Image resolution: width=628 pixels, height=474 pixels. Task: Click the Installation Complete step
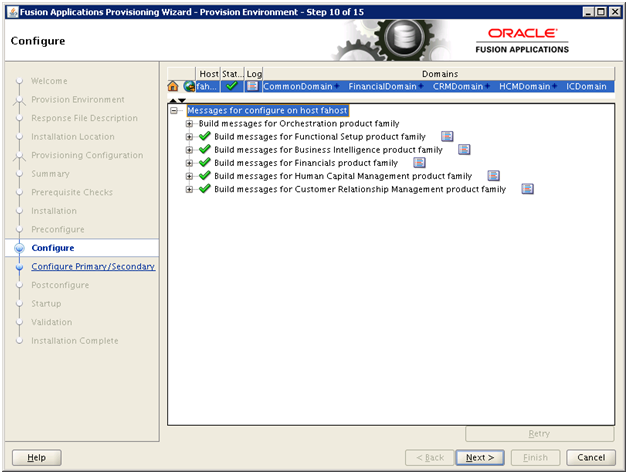tap(74, 341)
